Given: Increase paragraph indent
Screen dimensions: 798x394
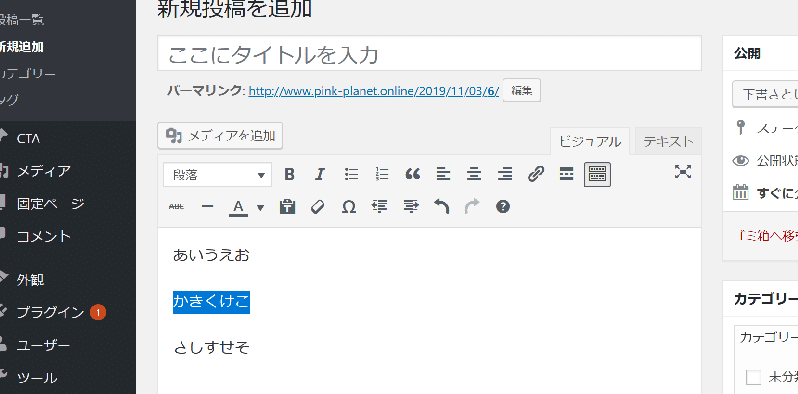Looking at the screenshot, I should click(411, 207).
